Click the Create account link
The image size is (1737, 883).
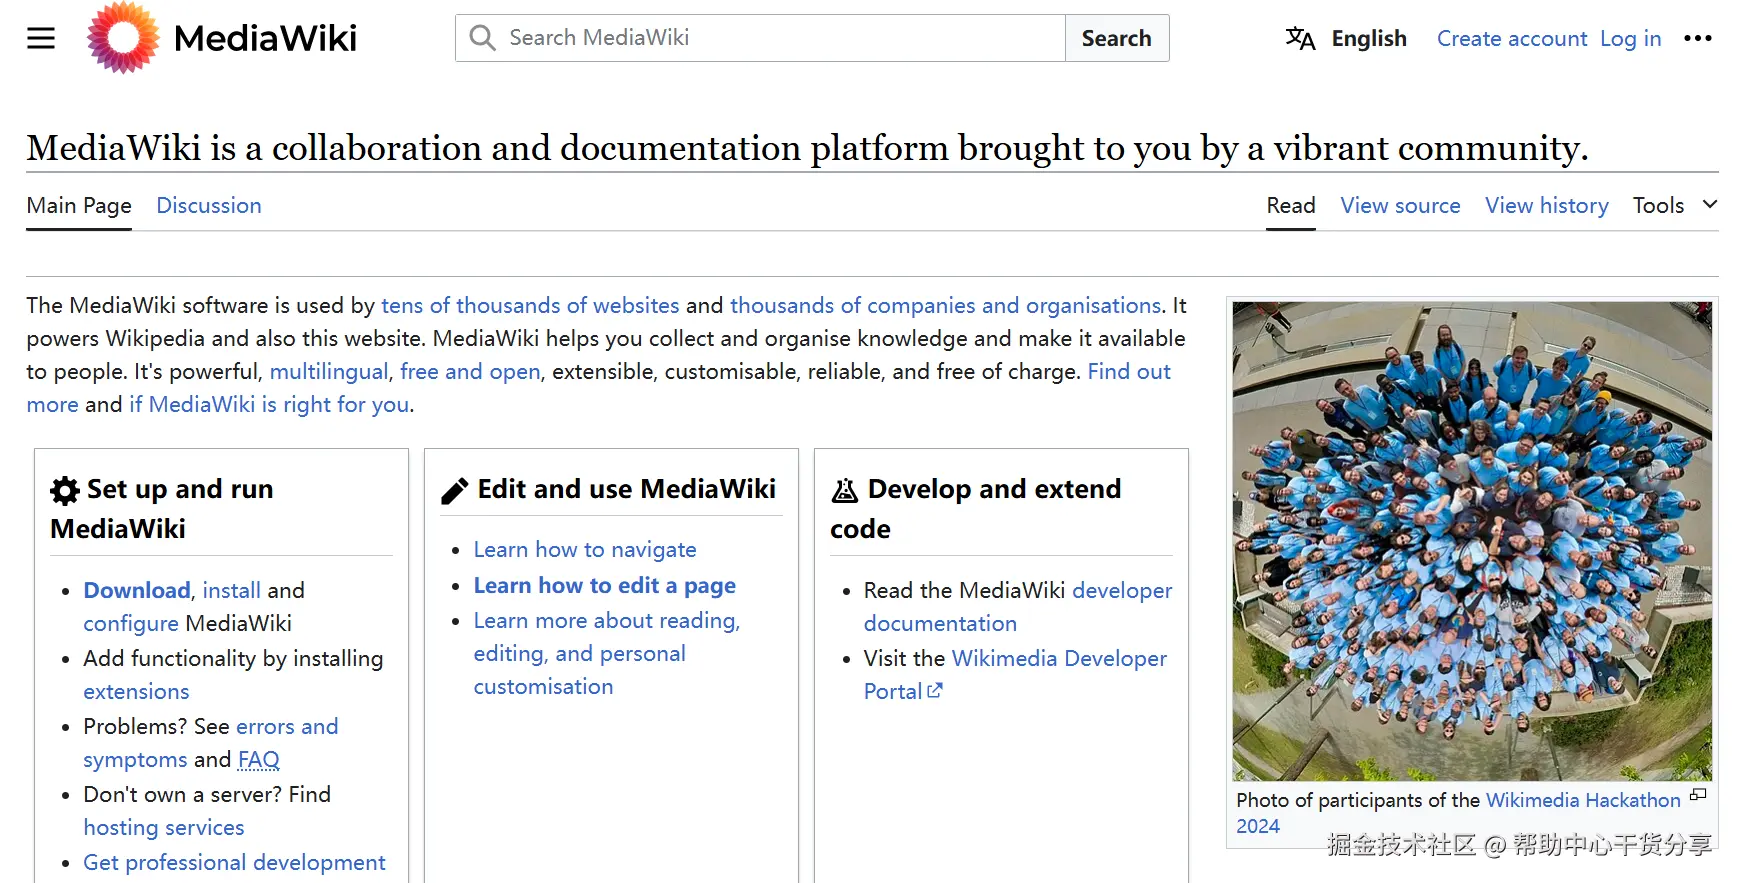click(x=1511, y=39)
